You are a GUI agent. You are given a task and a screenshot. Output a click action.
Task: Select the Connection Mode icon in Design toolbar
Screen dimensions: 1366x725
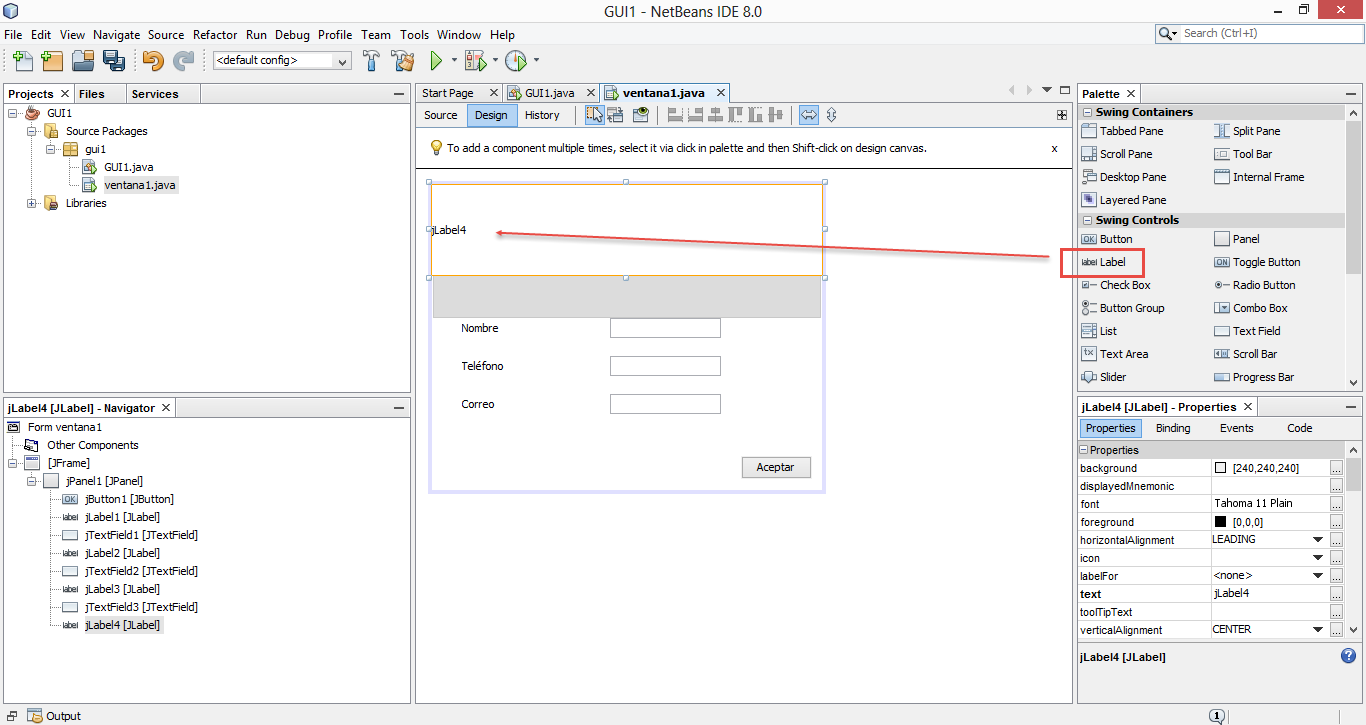point(615,115)
